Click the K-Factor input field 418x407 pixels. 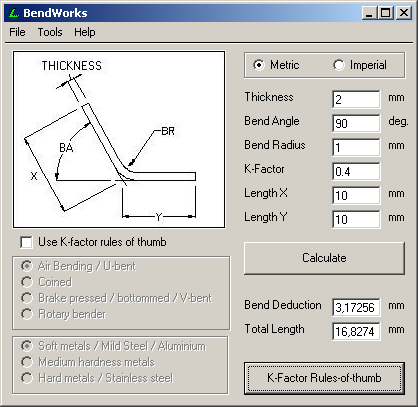356,171
